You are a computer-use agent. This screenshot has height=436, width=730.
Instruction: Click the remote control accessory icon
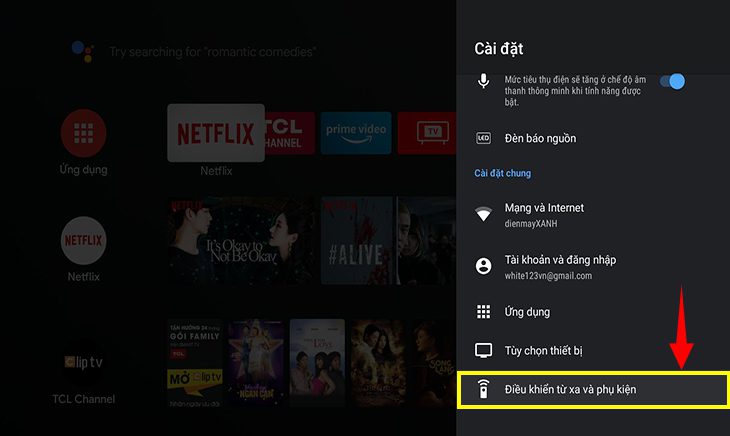[x=484, y=389]
